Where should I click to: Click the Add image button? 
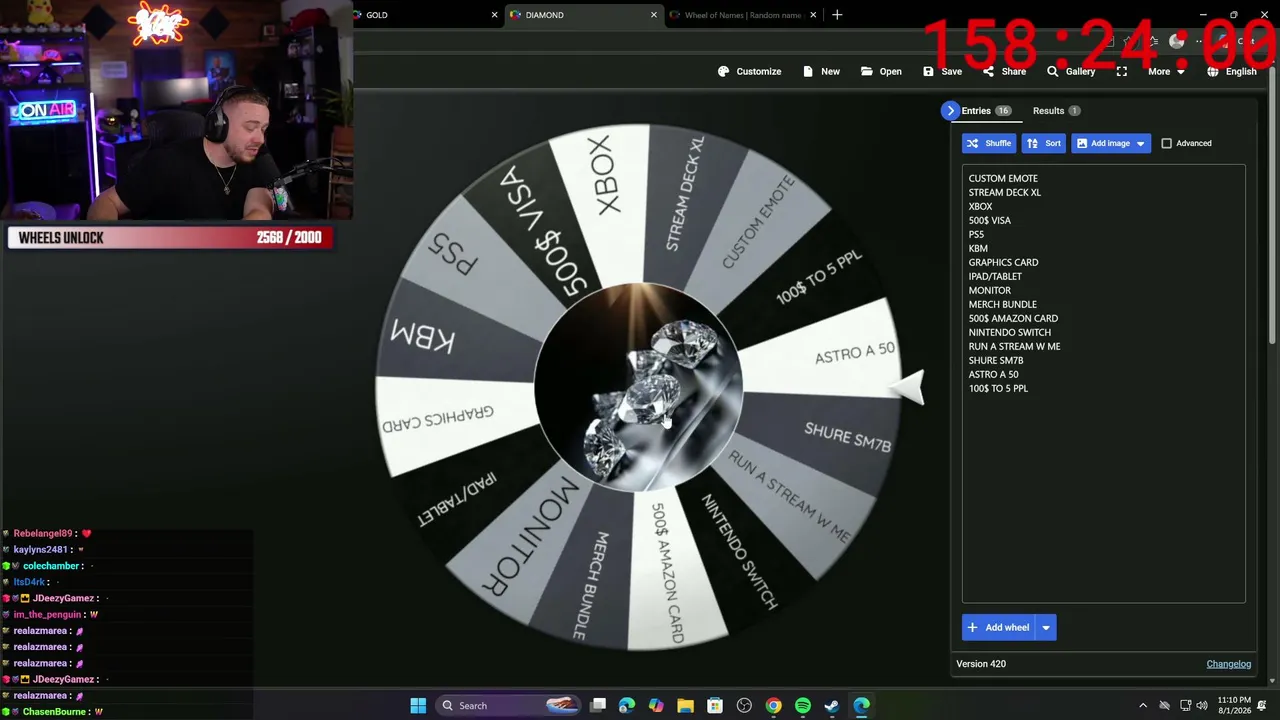click(1101, 143)
